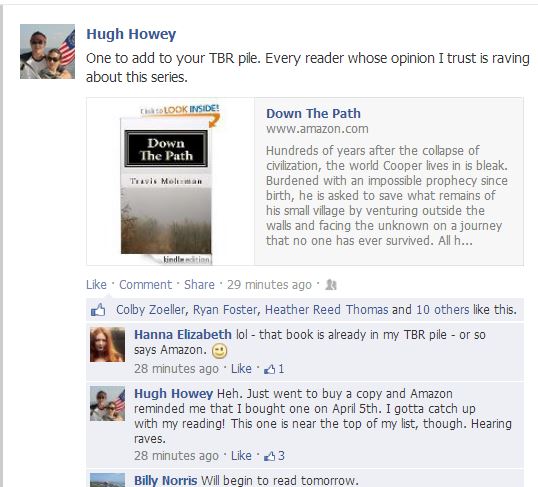
Task: Click Comment under the post
Action: click(145, 285)
